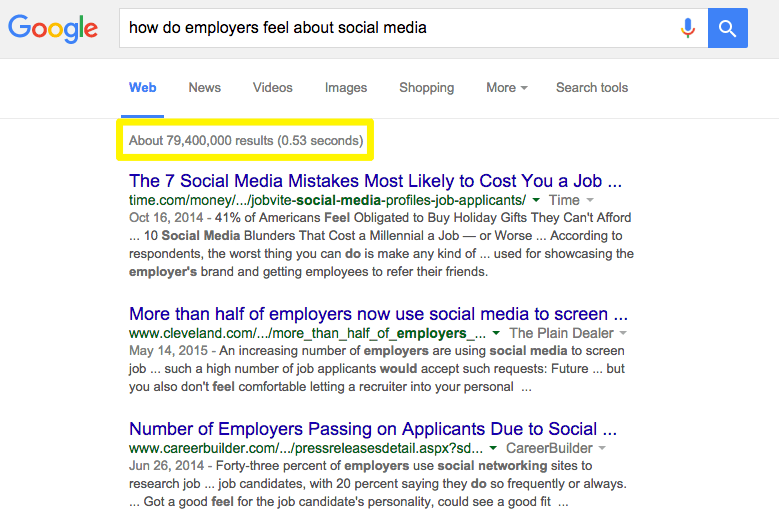This screenshot has height=521, width=779.
Task: Open the CareerBuilder source dropdown
Action: click(x=555, y=448)
